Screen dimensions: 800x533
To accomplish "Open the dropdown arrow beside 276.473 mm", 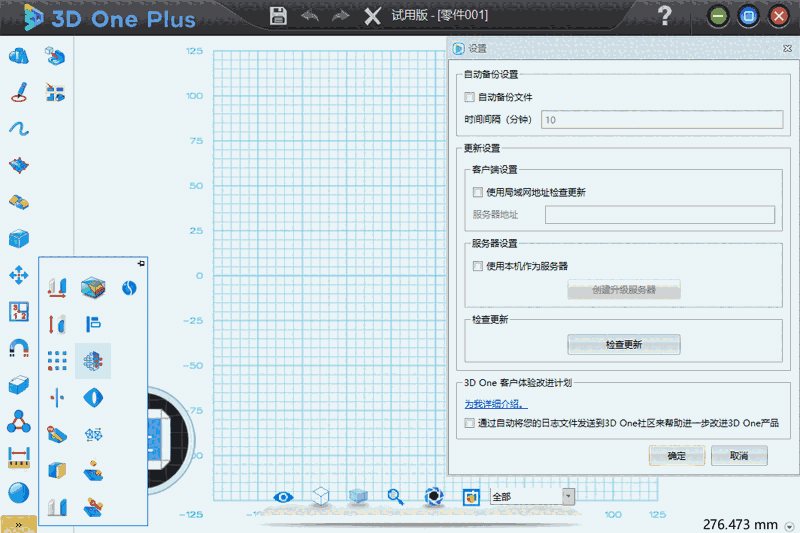I will pos(790,527).
